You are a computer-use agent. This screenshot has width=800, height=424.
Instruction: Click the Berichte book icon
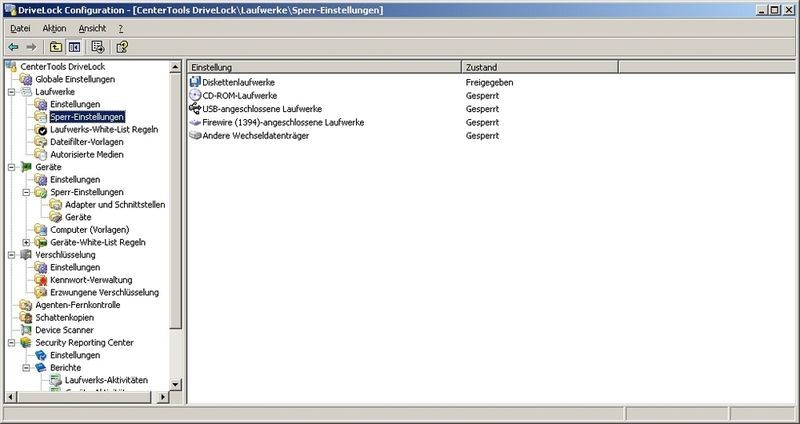pyautogui.click(x=41, y=368)
